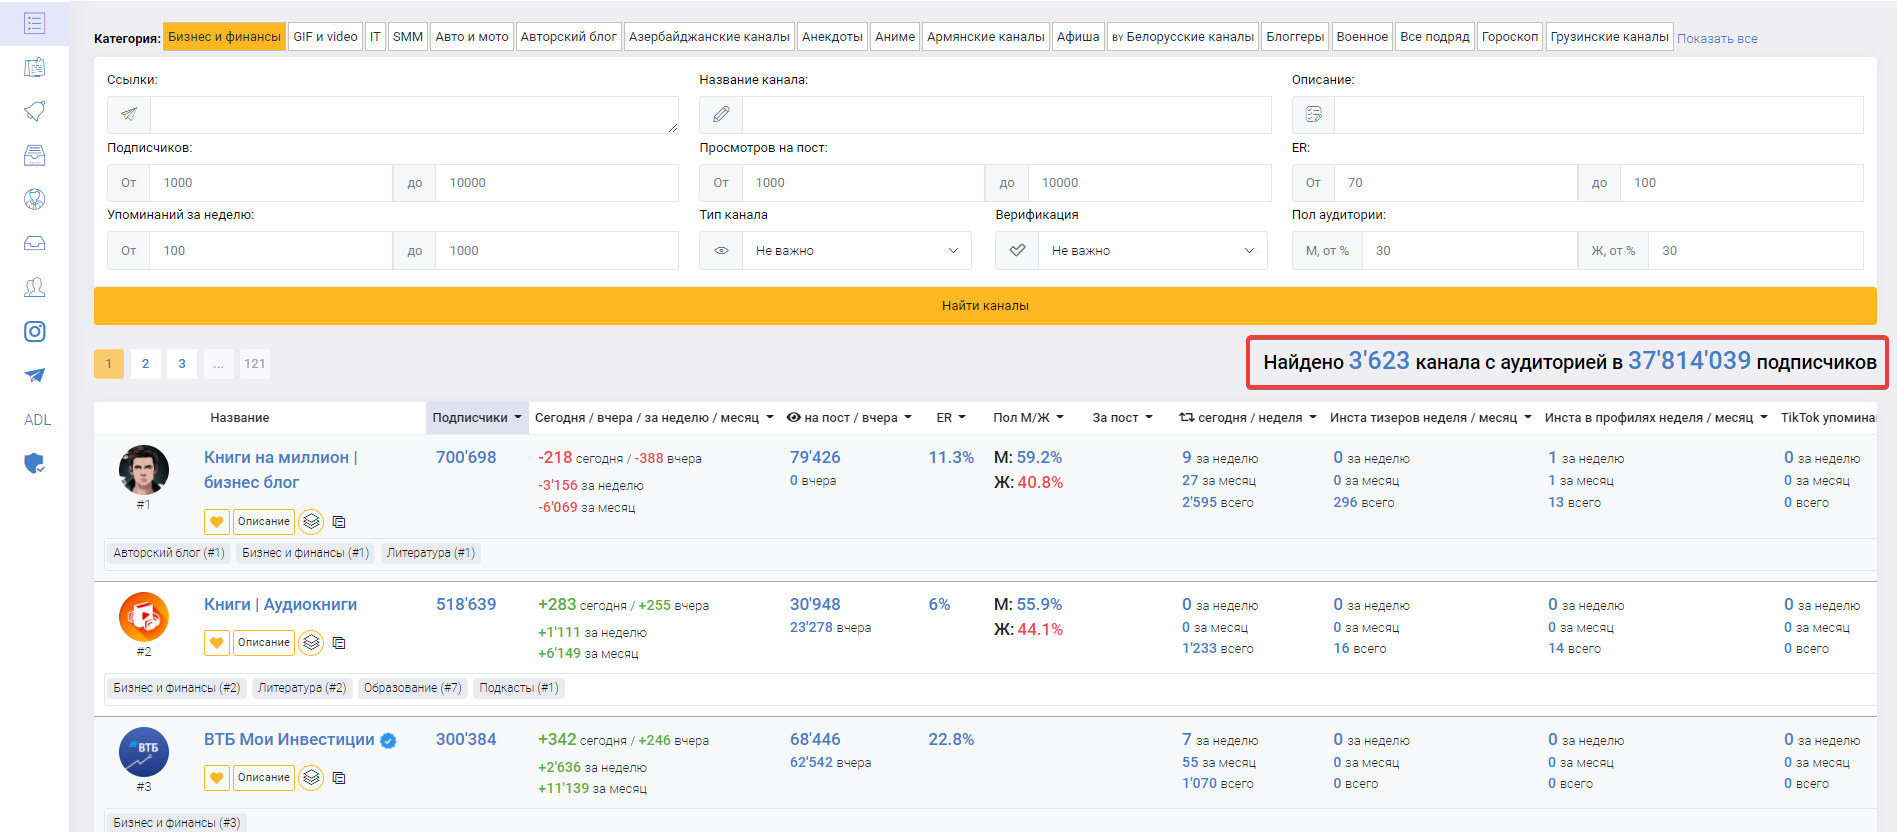Click the Telegram paper plane sidebar icon
Image resolution: width=1897 pixels, height=832 pixels.
[x=34, y=376]
